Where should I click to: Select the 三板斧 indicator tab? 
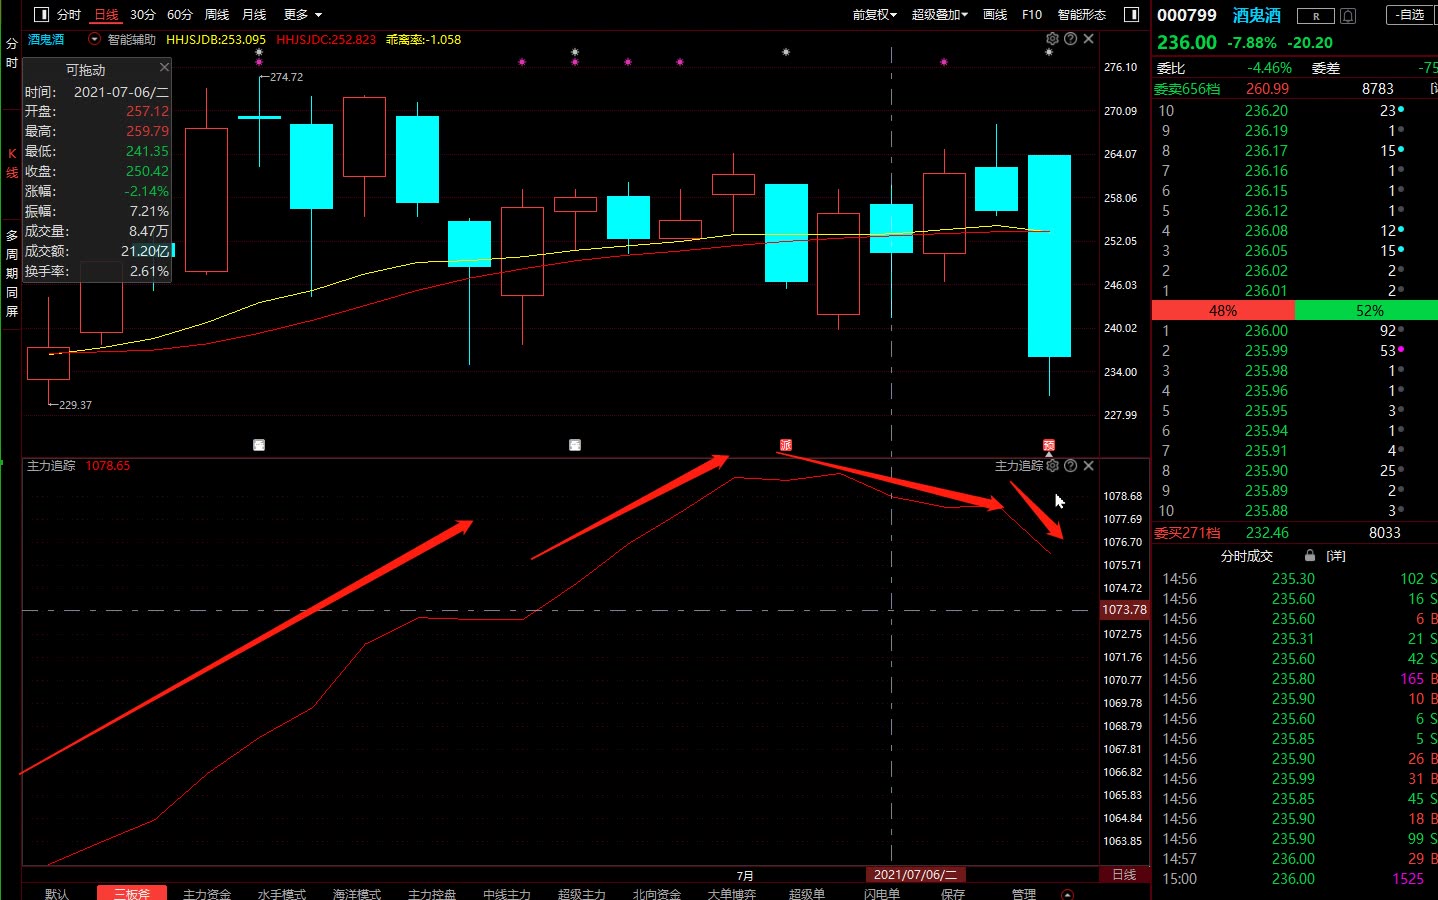coord(132,894)
